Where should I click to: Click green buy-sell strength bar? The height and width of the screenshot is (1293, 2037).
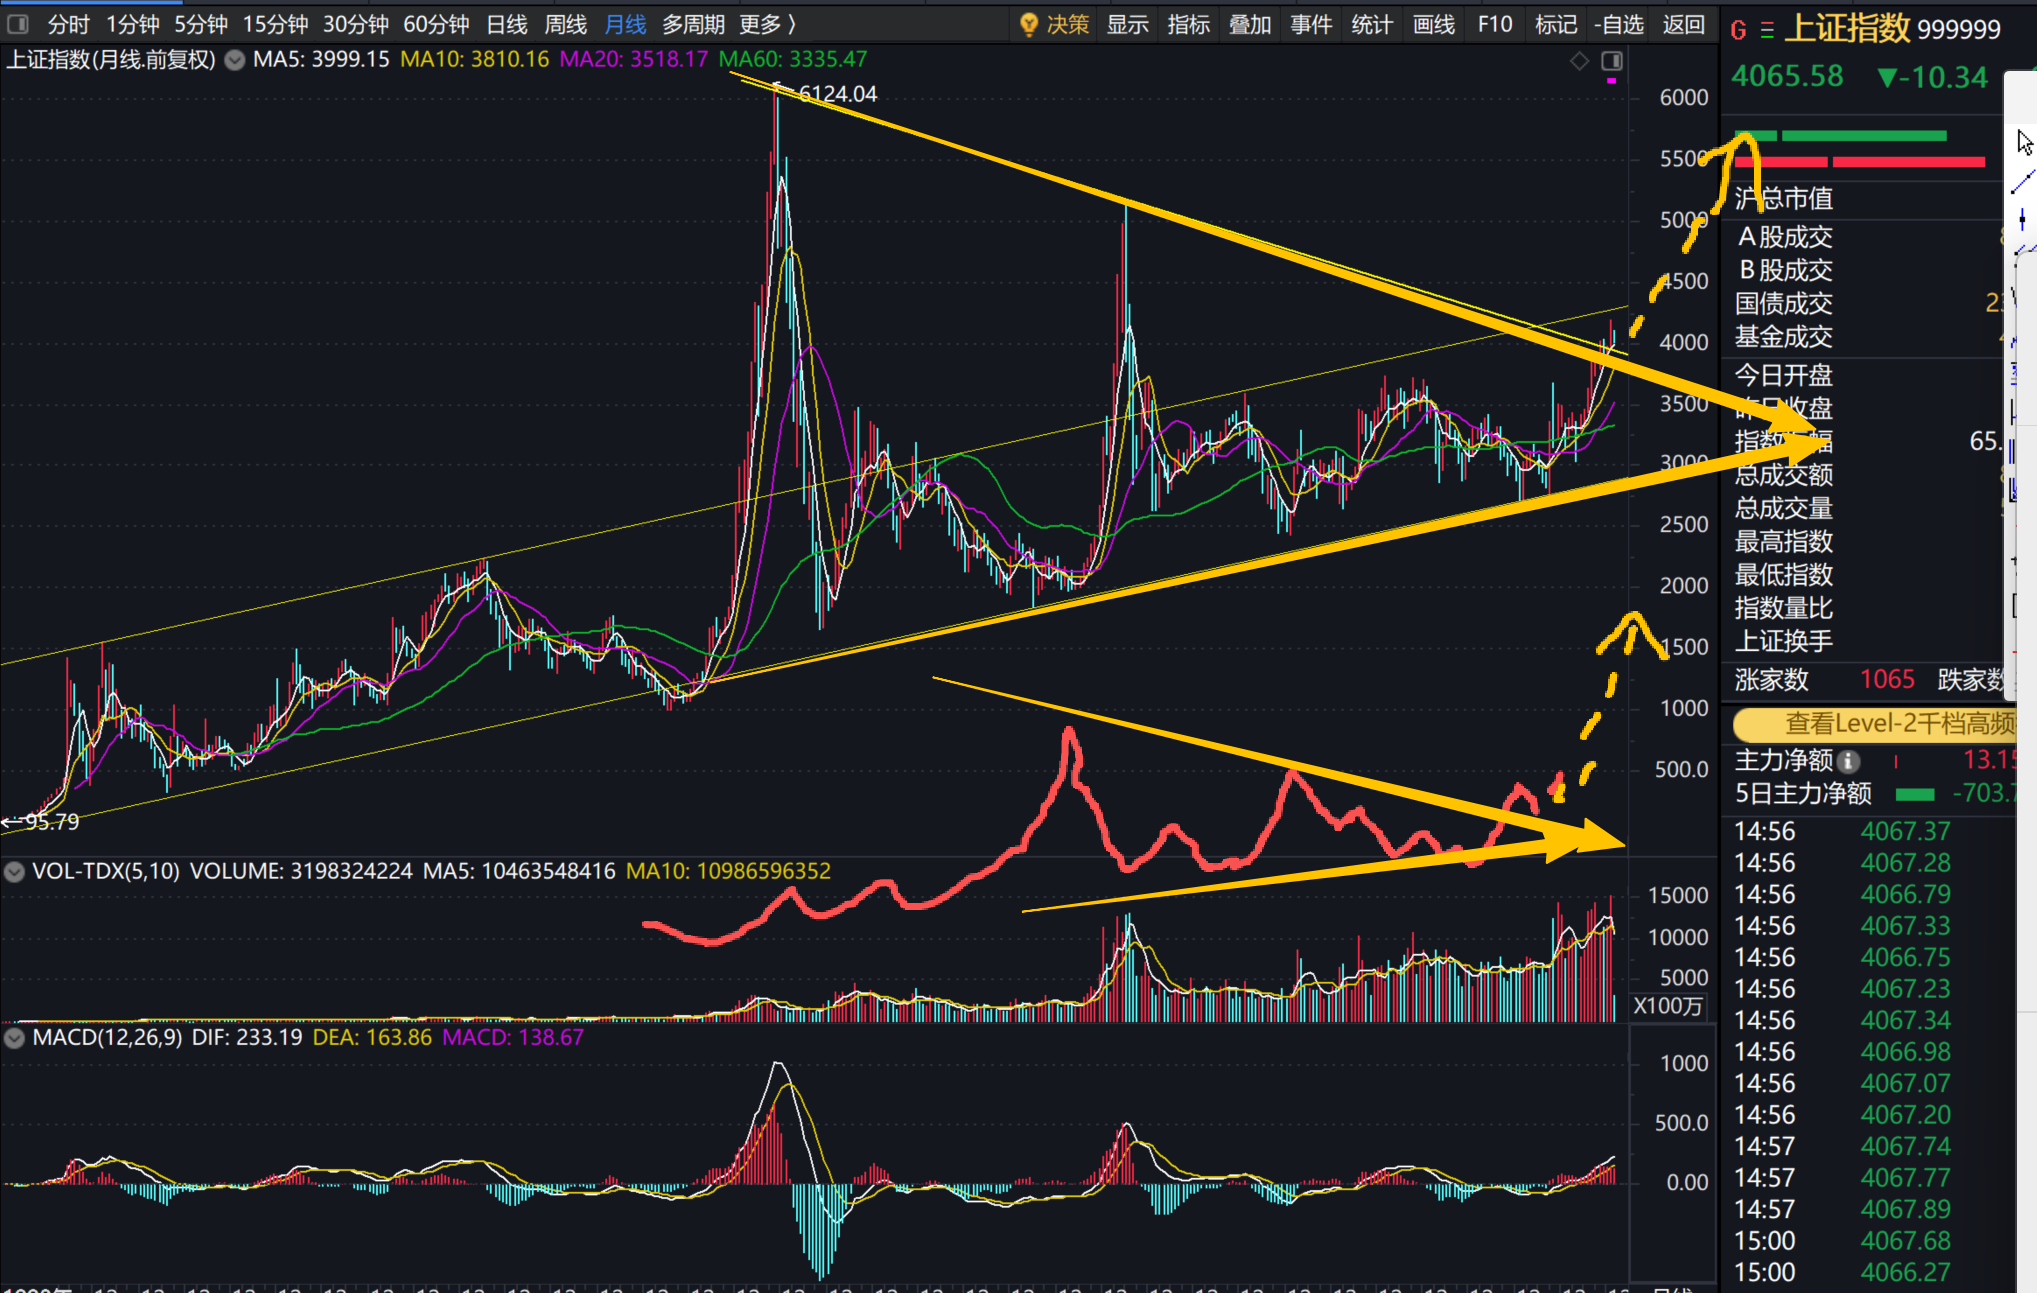pyautogui.click(x=1862, y=136)
